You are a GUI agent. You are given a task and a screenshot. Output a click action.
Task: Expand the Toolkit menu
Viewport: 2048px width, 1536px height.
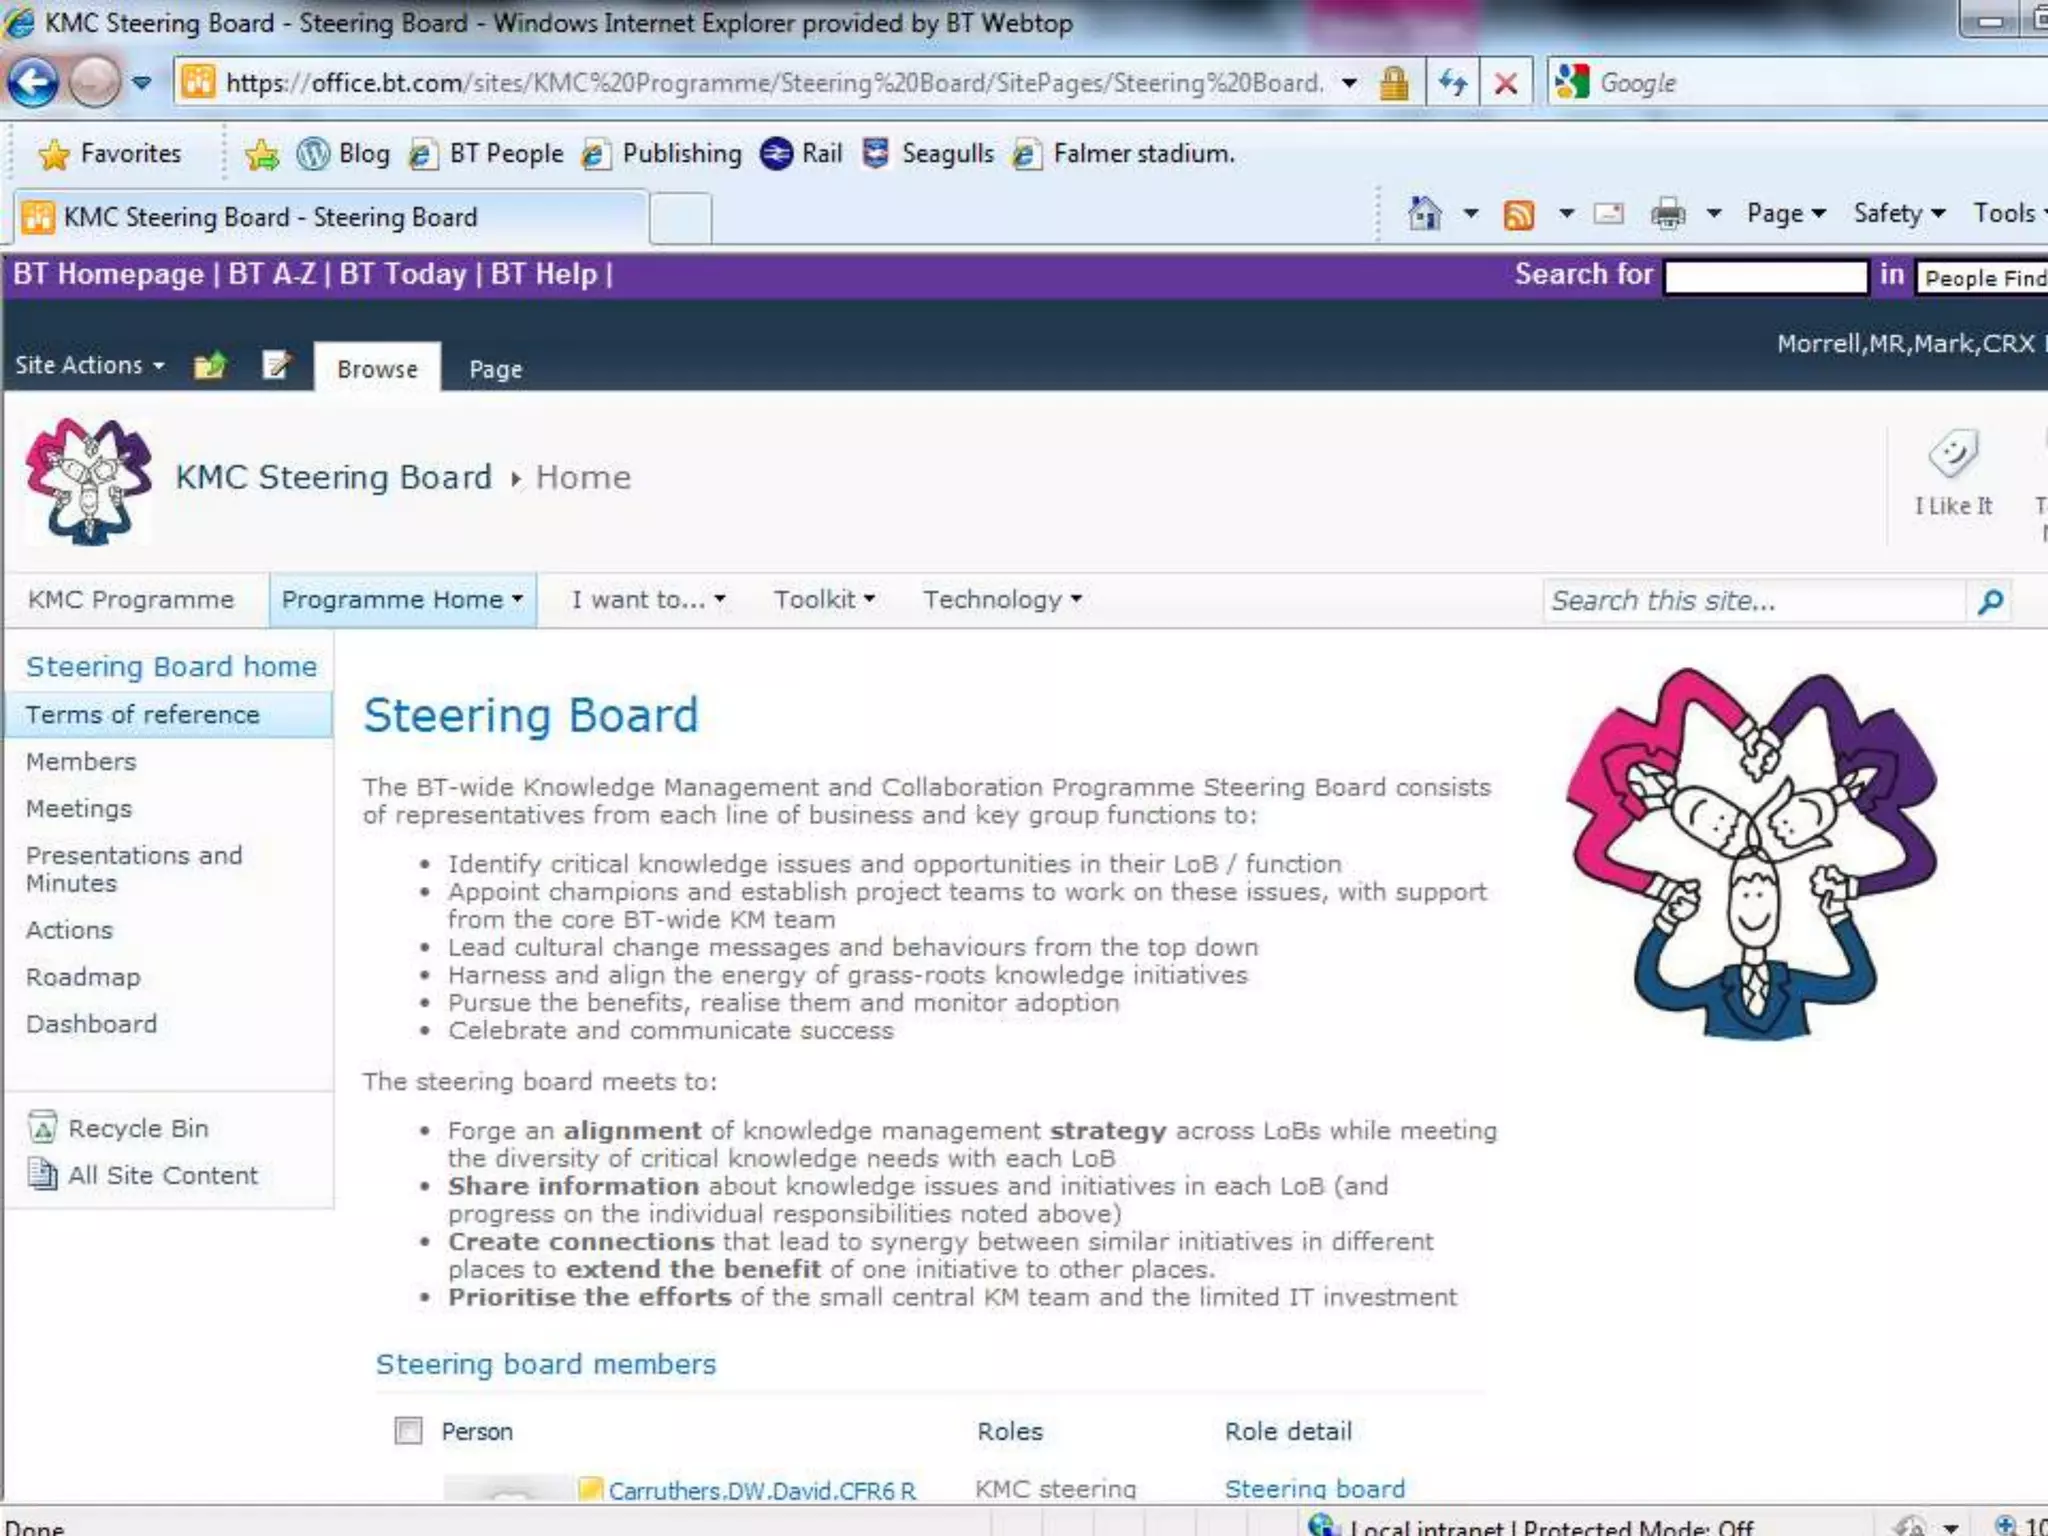pos(824,600)
